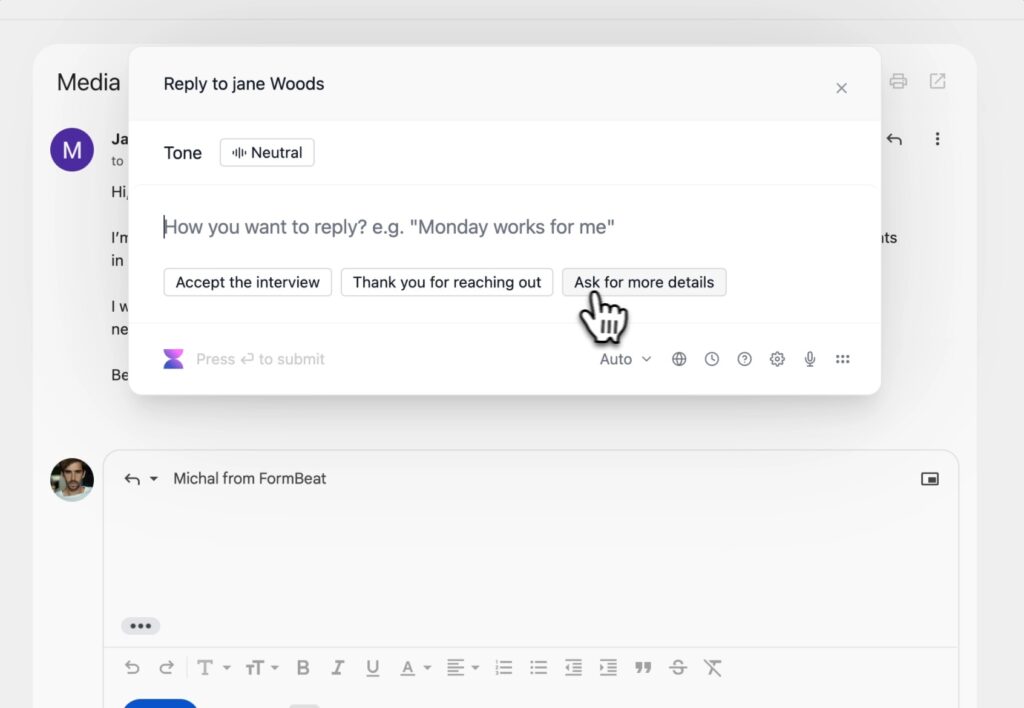Open the text color picker

point(413,667)
